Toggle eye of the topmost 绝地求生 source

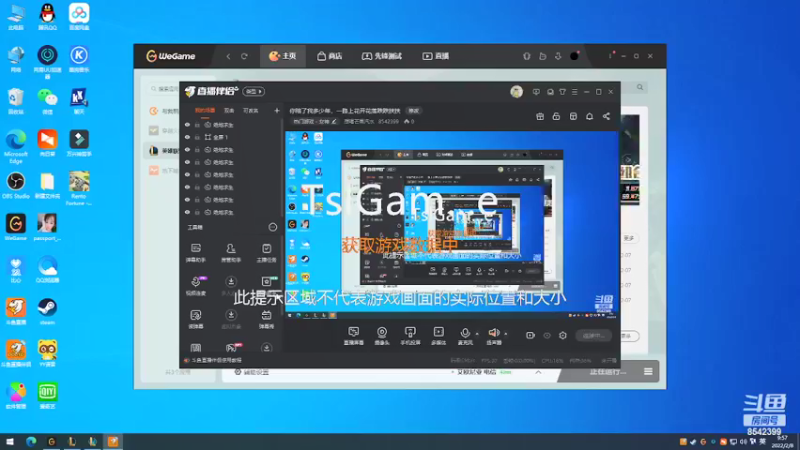tap(187, 124)
